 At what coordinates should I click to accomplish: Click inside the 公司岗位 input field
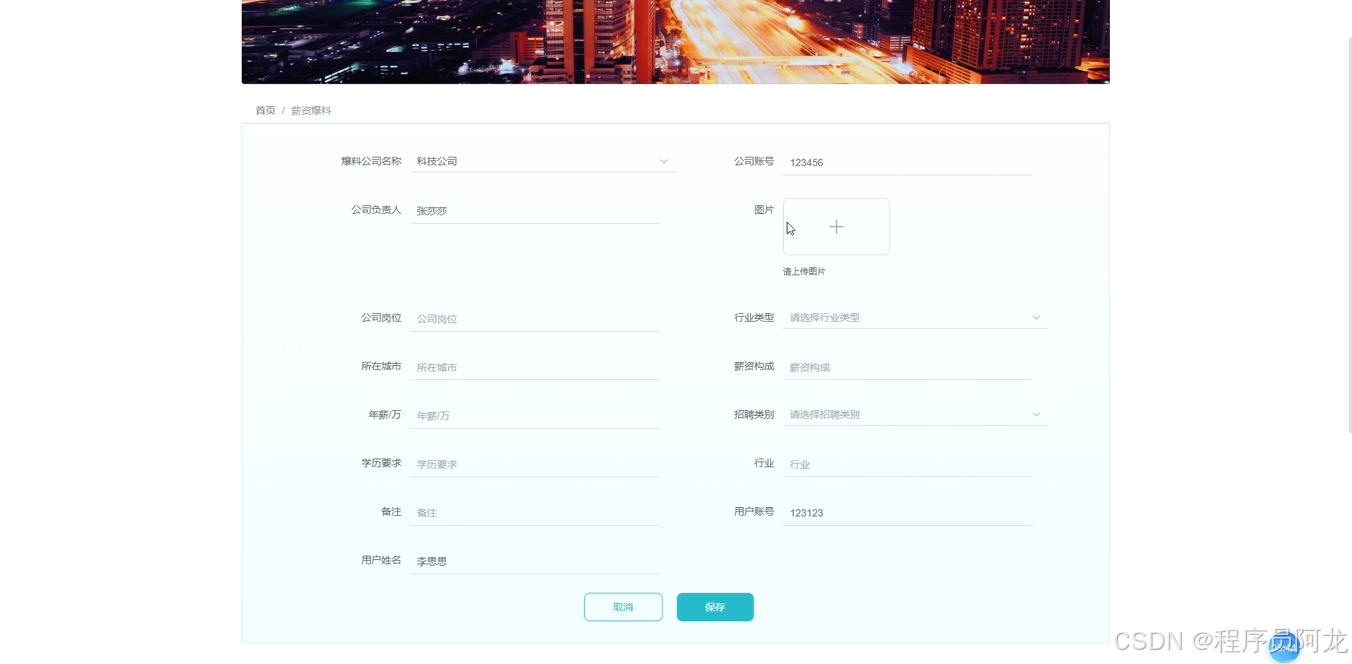click(535, 318)
